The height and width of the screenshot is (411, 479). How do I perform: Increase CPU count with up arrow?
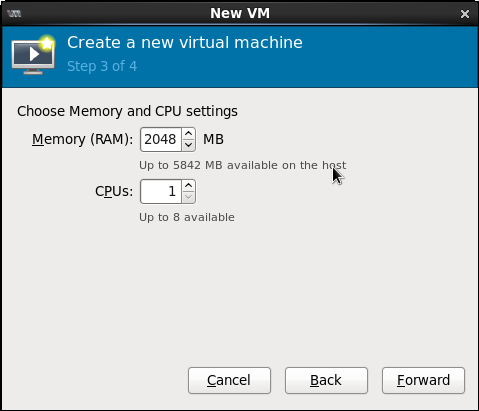tap(189, 186)
